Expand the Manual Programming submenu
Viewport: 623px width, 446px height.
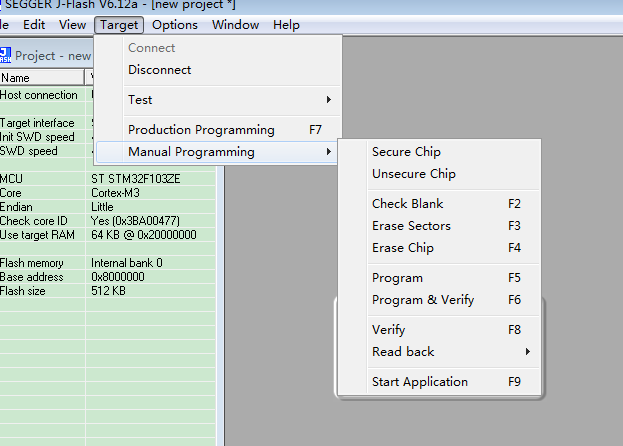click(x=217, y=152)
